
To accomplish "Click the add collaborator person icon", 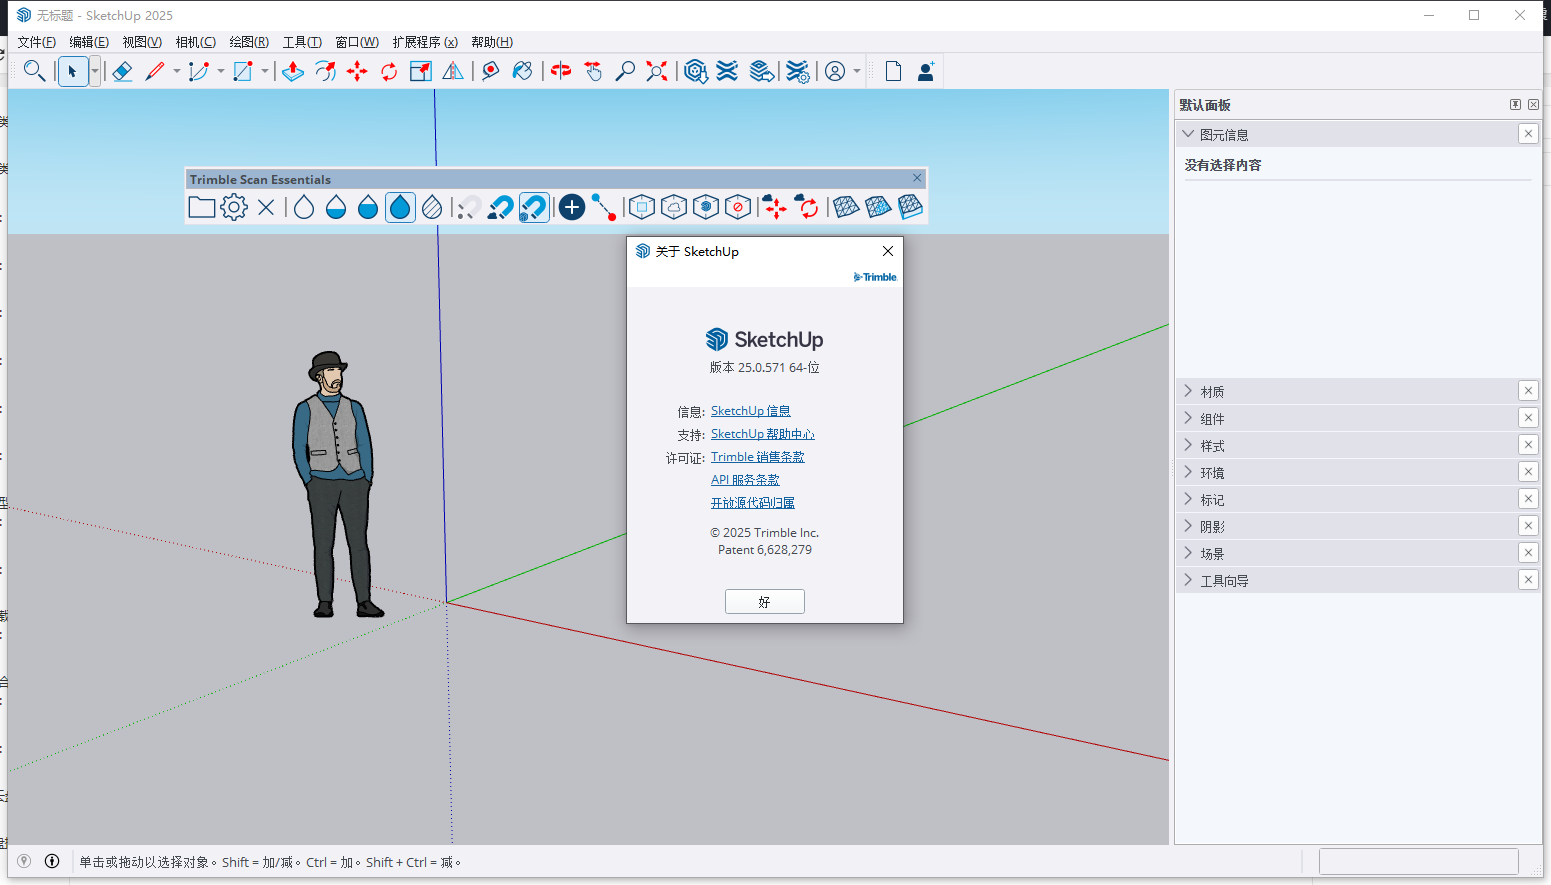I will tap(926, 71).
